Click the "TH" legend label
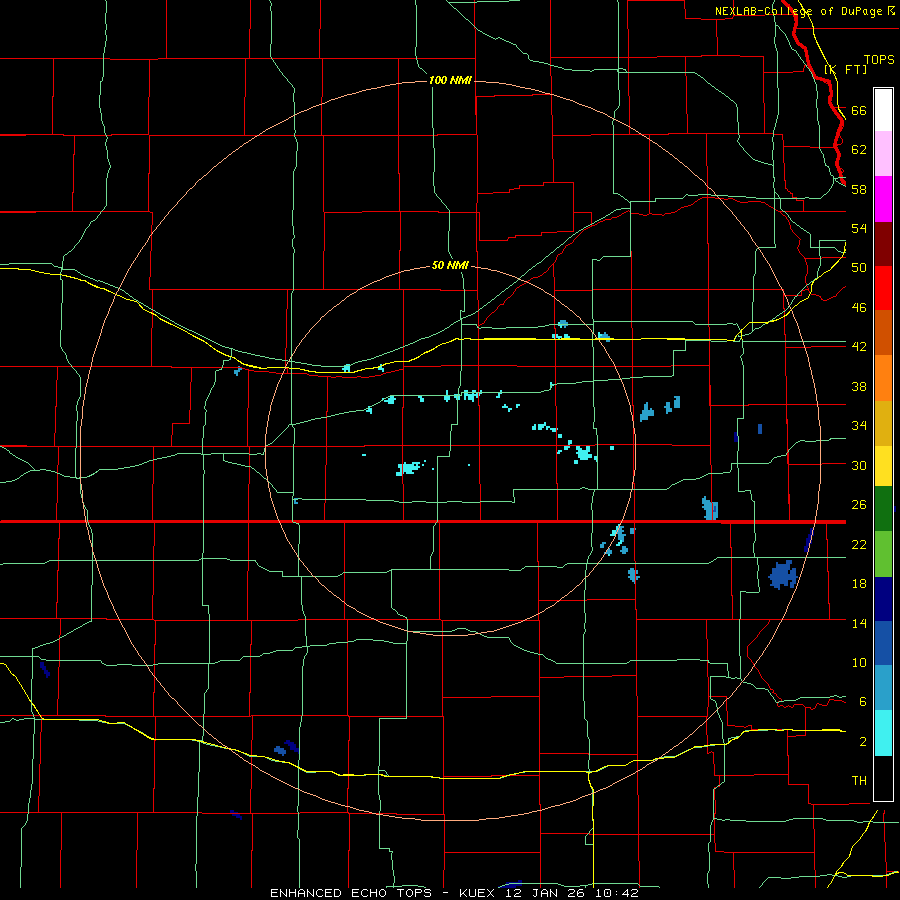 coord(859,781)
